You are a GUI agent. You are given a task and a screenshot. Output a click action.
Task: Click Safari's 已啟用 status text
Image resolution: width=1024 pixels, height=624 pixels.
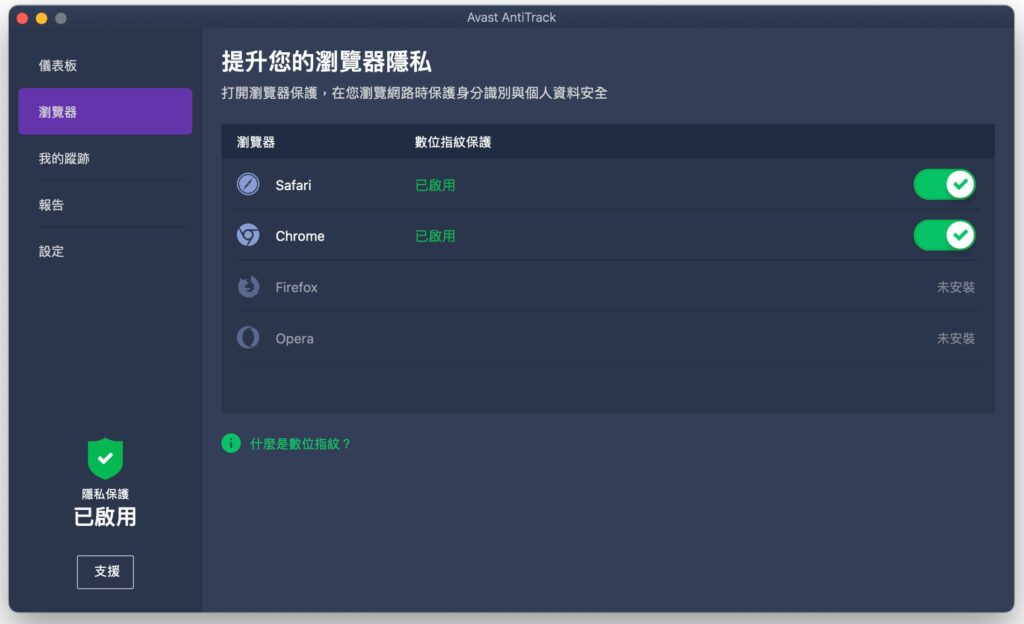pos(436,185)
